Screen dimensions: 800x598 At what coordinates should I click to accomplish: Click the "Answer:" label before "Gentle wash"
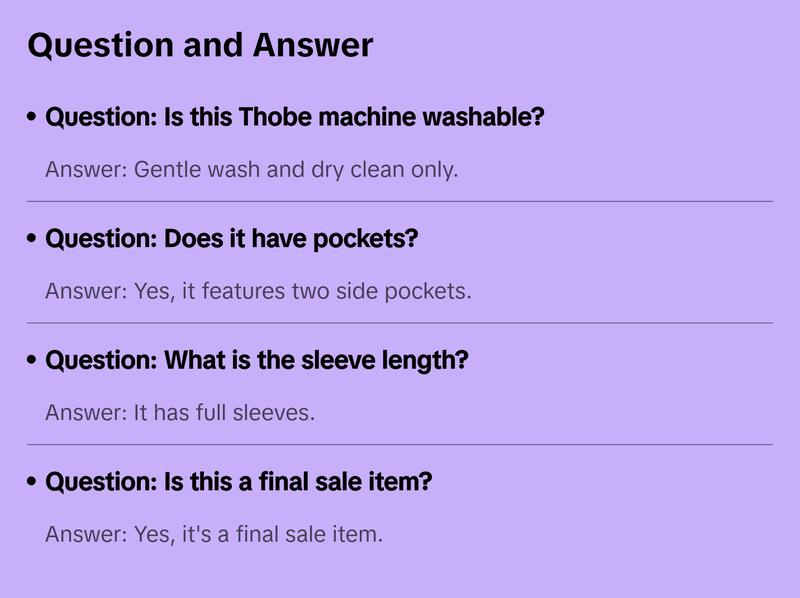tap(86, 169)
